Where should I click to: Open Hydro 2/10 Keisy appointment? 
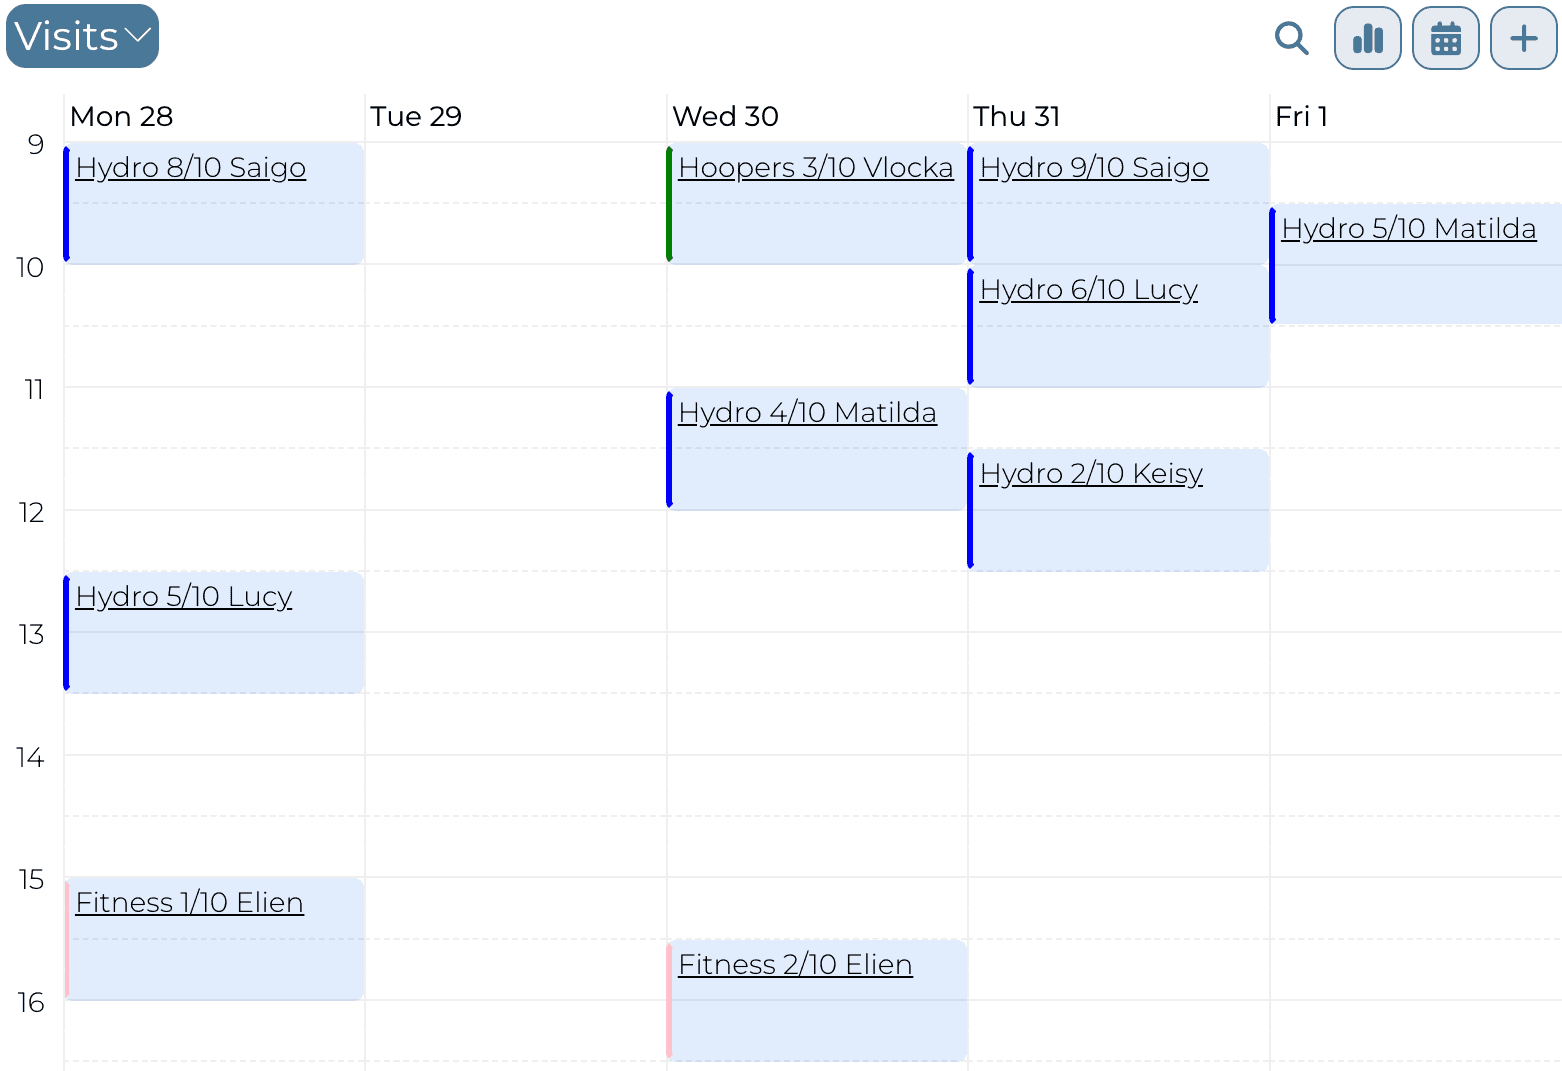1091,473
